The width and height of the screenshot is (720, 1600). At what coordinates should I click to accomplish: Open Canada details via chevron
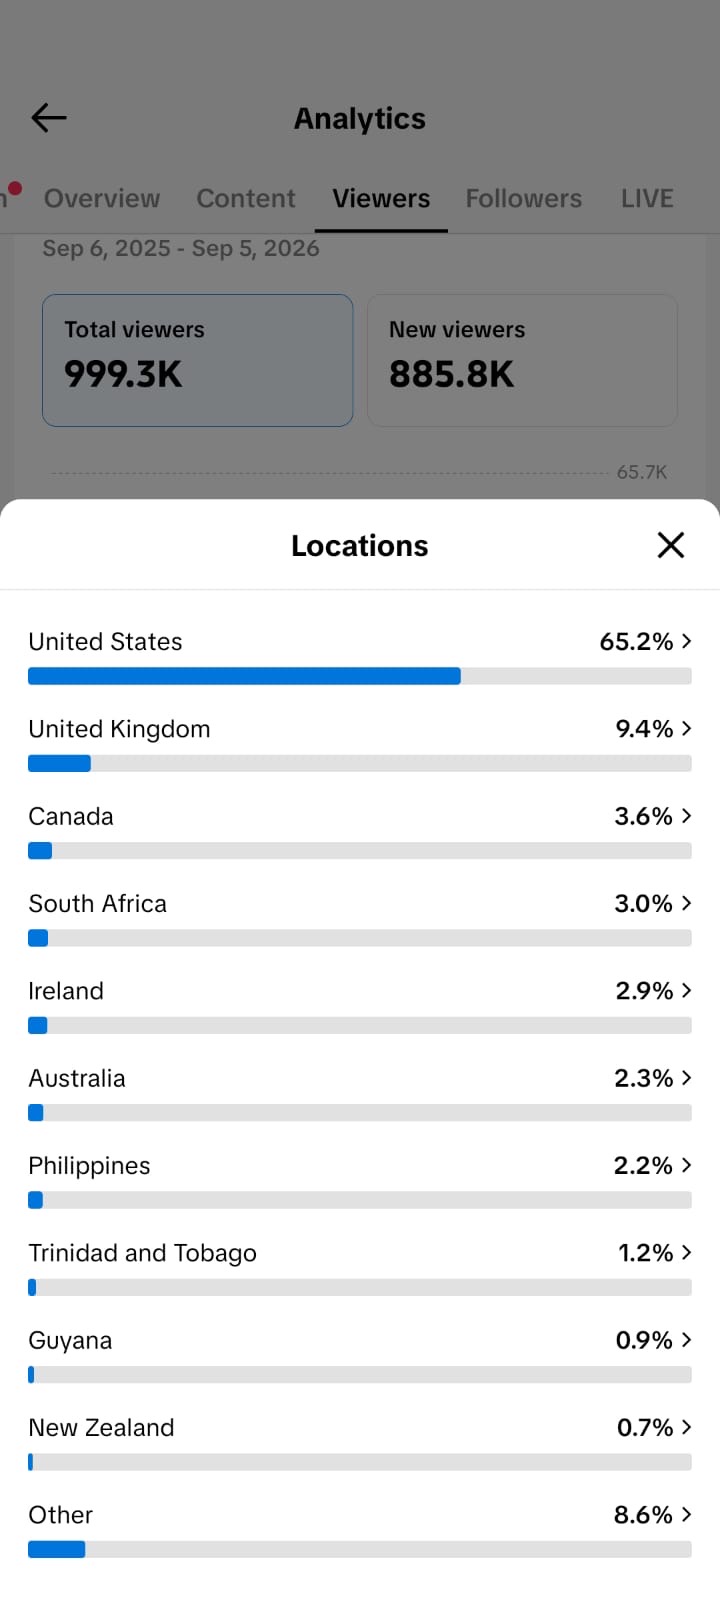686,816
